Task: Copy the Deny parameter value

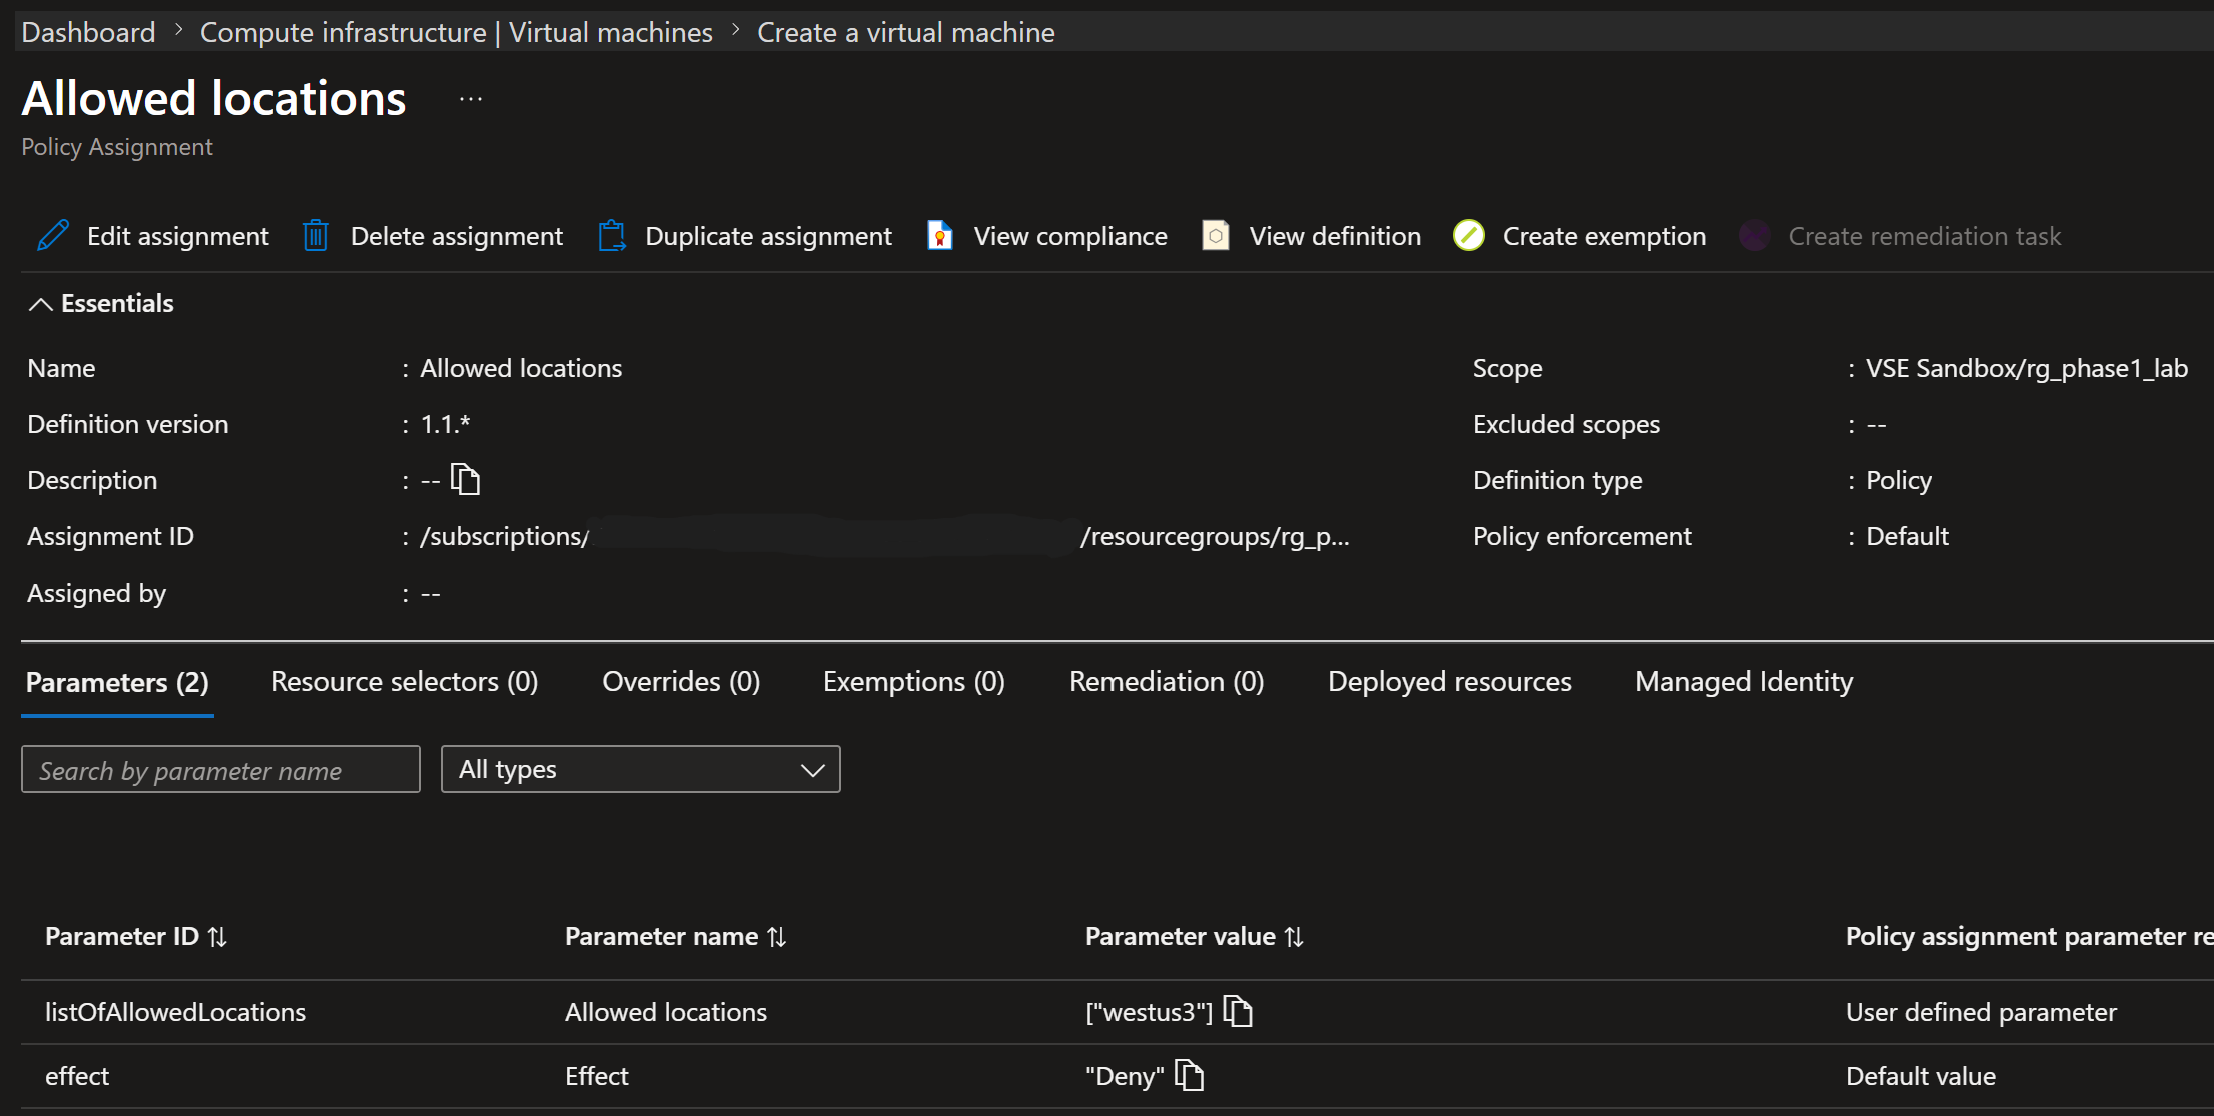Action: coord(1189,1076)
